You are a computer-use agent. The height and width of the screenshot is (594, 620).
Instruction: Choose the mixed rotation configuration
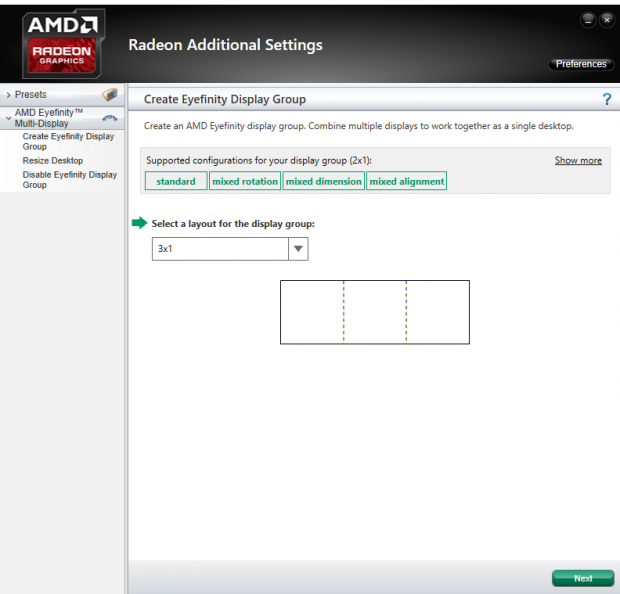click(x=245, y=181)
